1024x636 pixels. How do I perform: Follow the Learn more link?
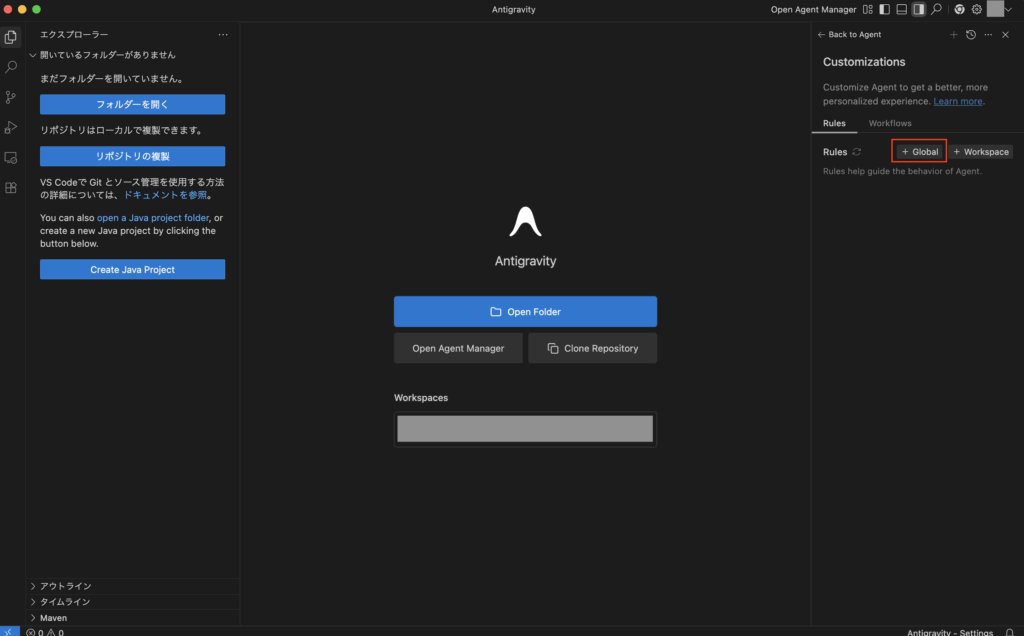pos(958,101)
